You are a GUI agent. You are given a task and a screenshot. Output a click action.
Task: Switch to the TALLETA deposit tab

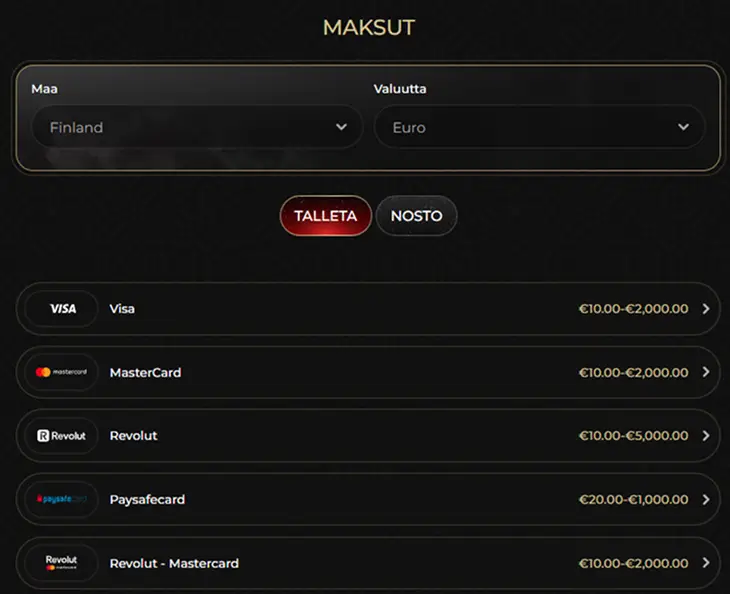click(x=325, y=216)
